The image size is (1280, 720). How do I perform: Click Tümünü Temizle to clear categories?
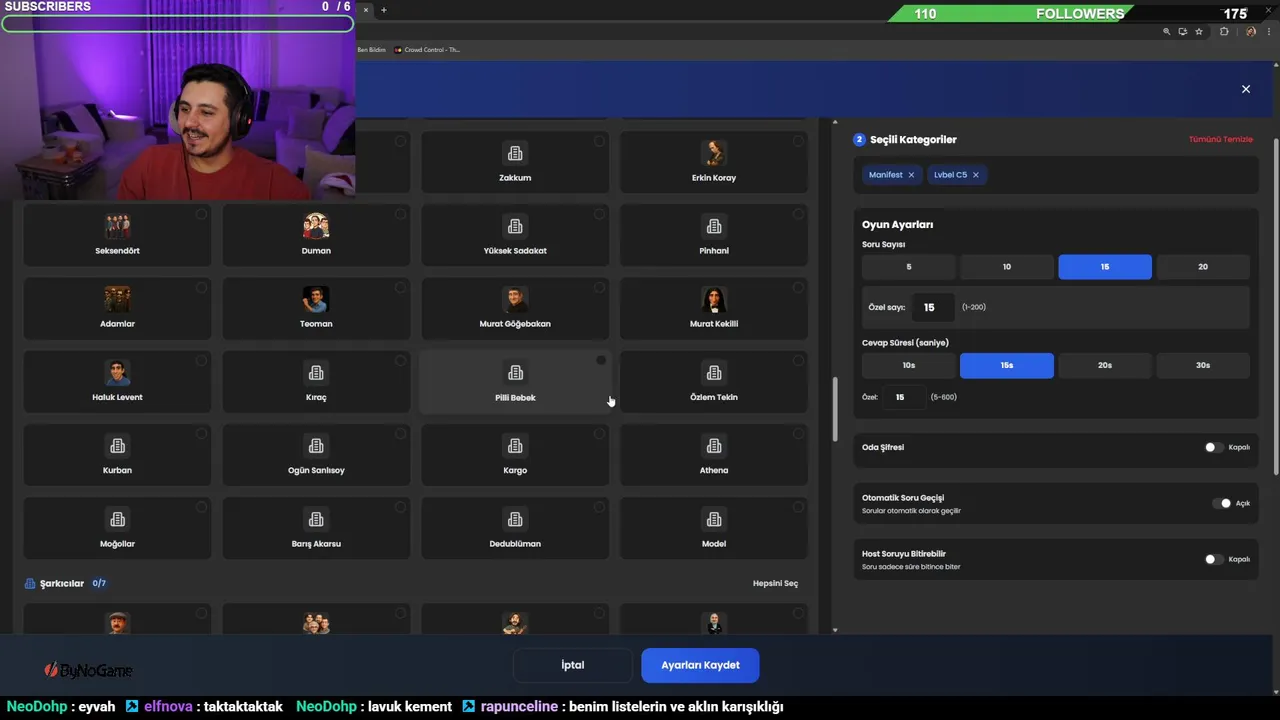[x=1220, y=140]
